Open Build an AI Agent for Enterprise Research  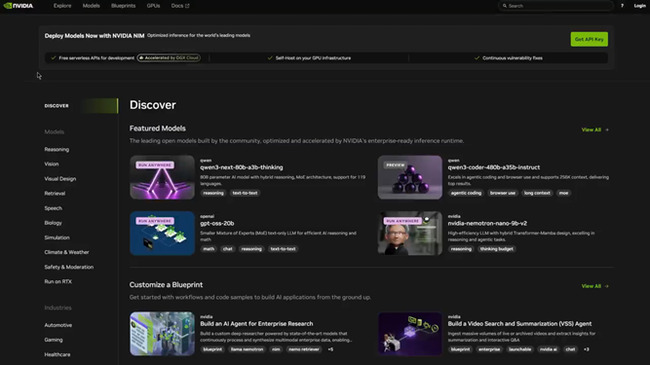point(257,324)
